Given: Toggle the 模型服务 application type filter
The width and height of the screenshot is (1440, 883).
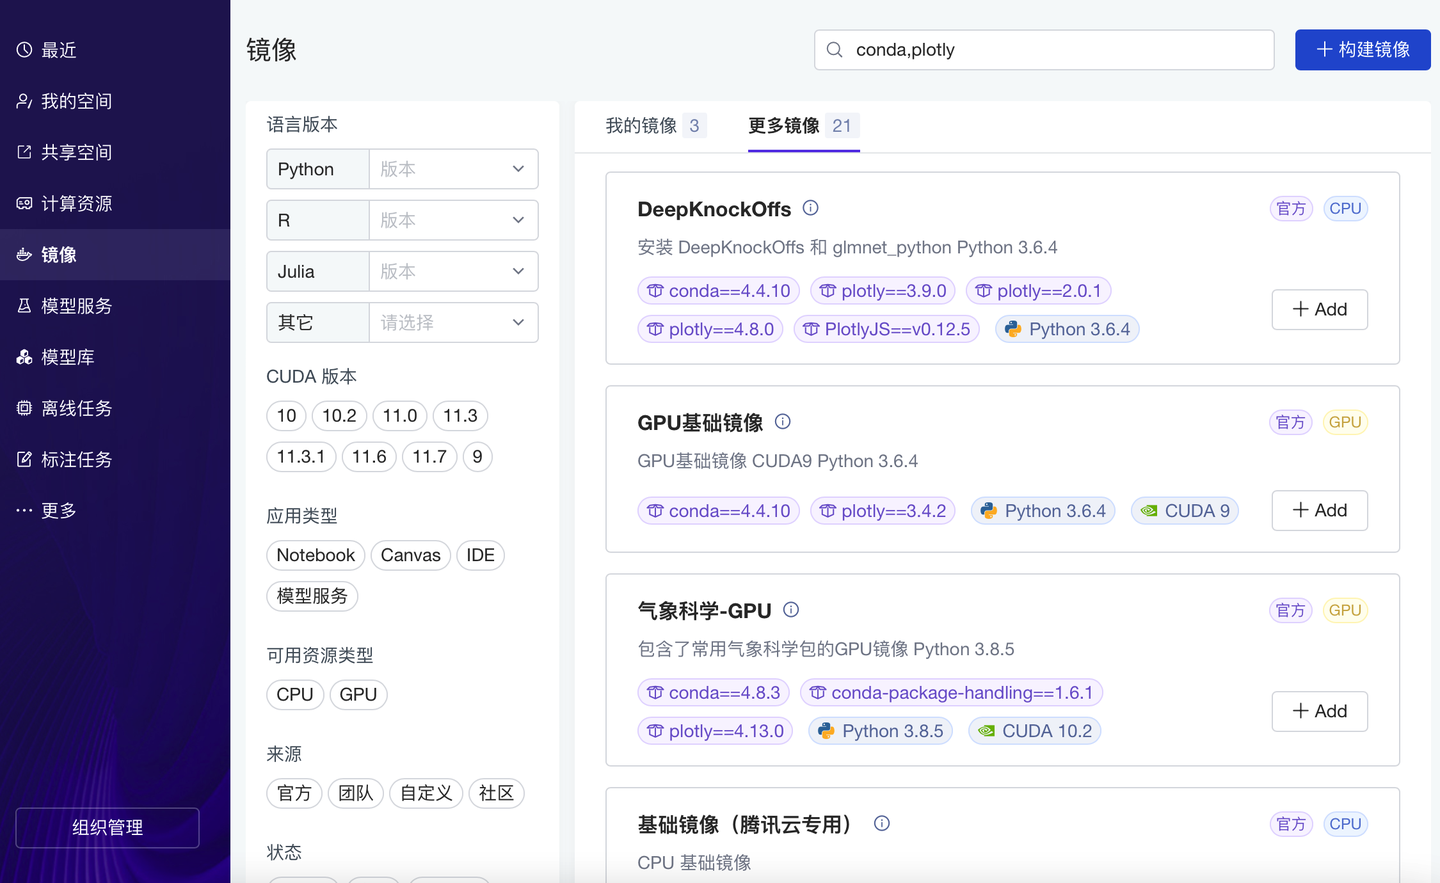Looking at the screenshot, I should click(x=312, y=596).
